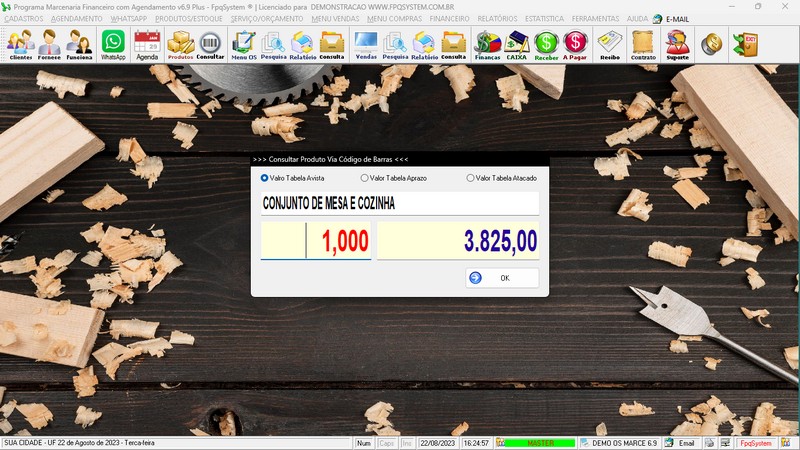Select Valor Tabela Aprazo radio option
The image size is (800, 450).
tap(393, 178)
